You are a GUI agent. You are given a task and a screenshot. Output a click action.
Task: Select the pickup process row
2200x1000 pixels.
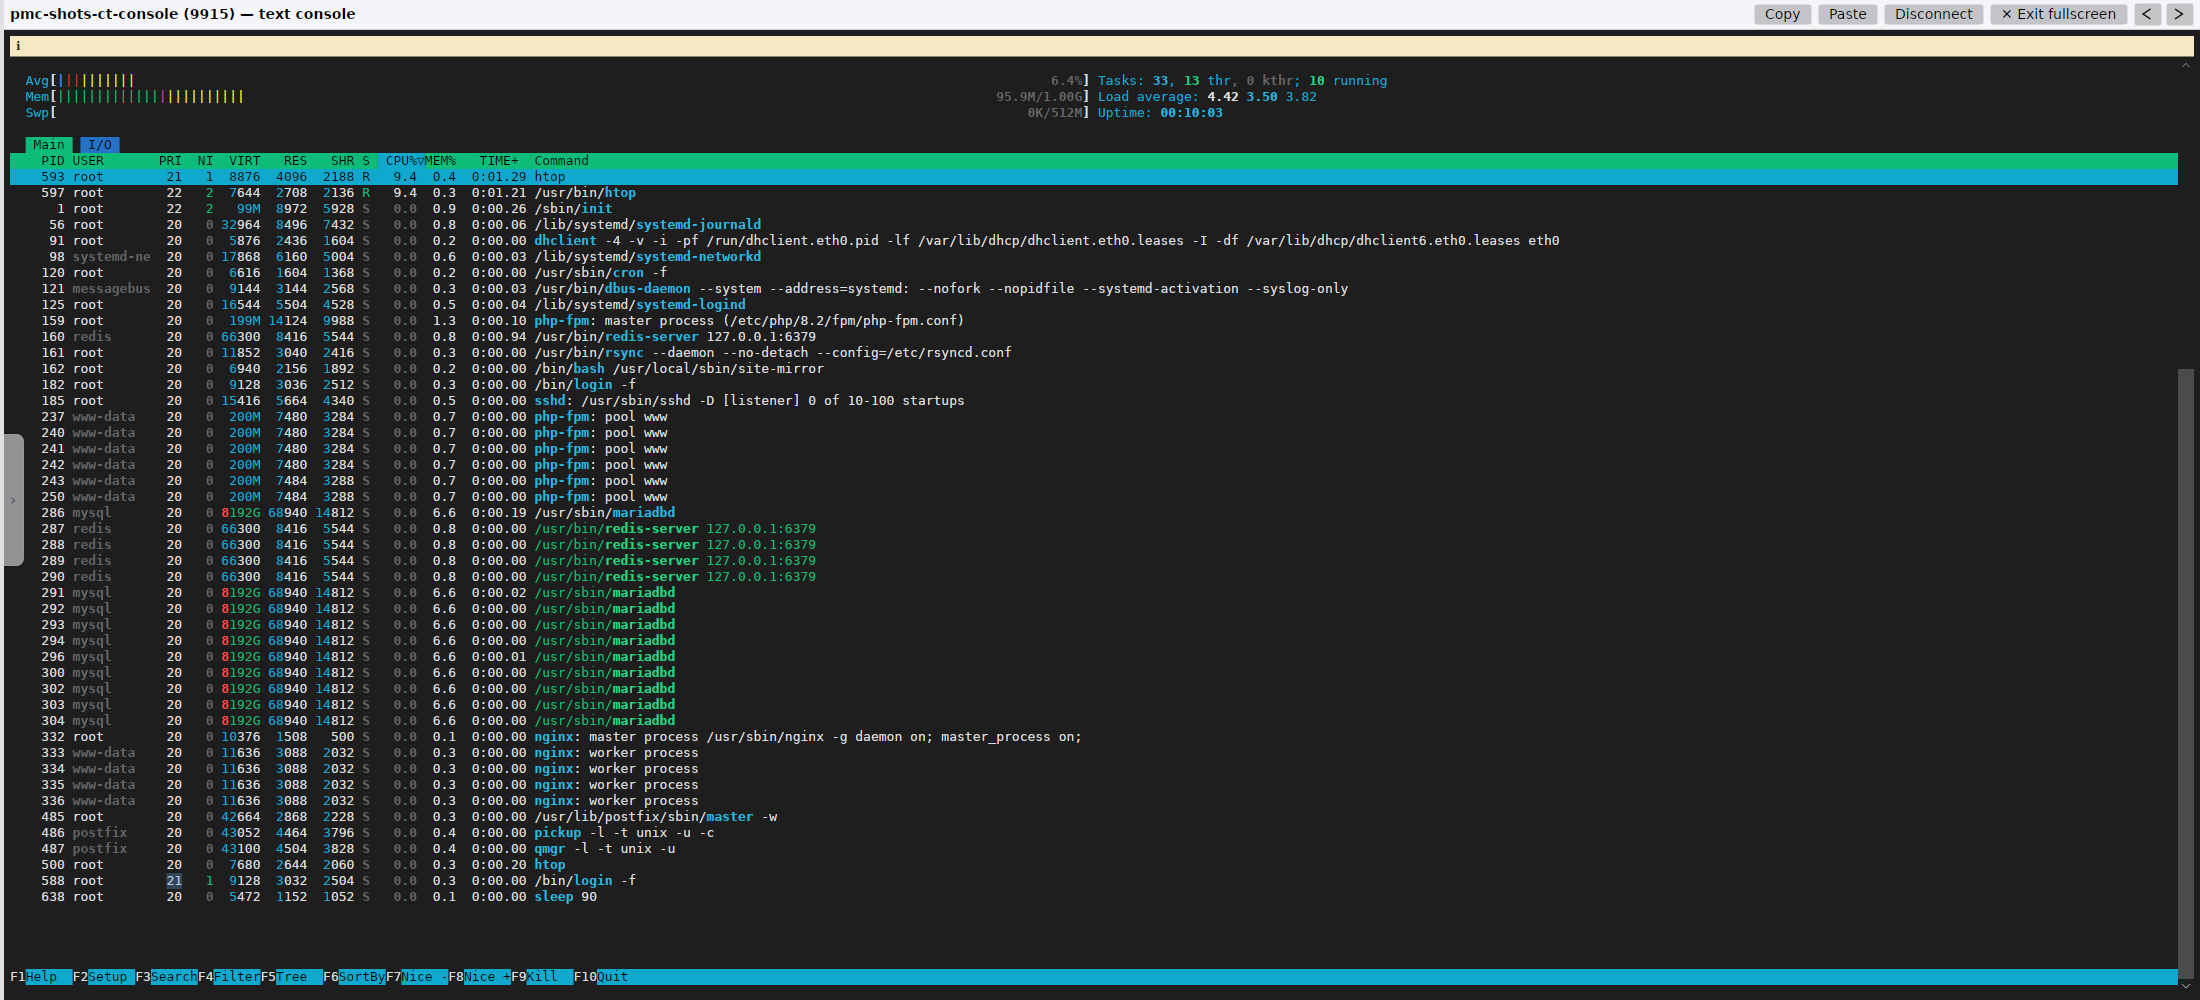point(1094,833)
